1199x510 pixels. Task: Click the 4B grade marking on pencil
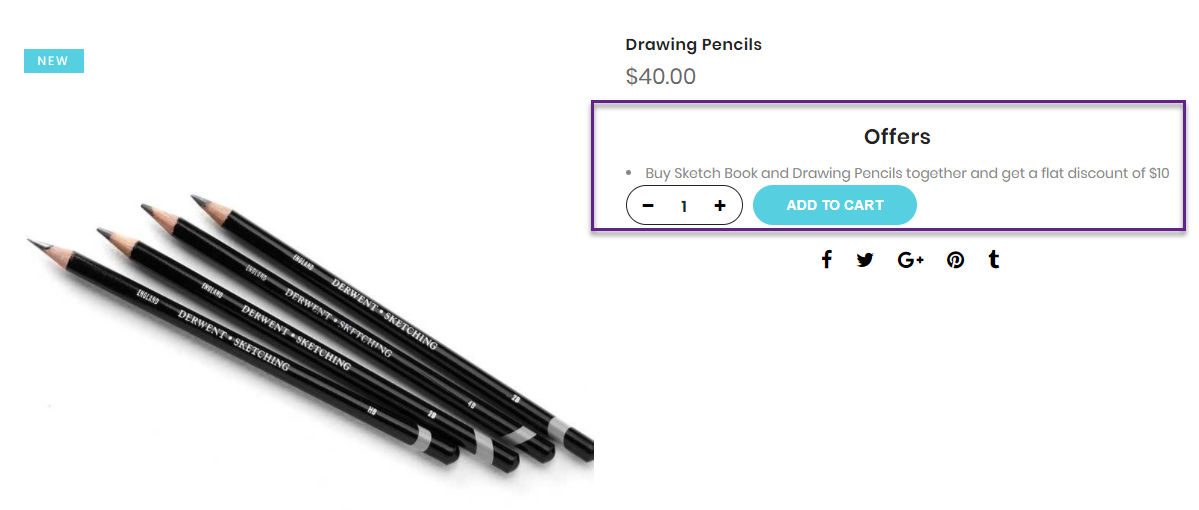click(x=471, y=404)
